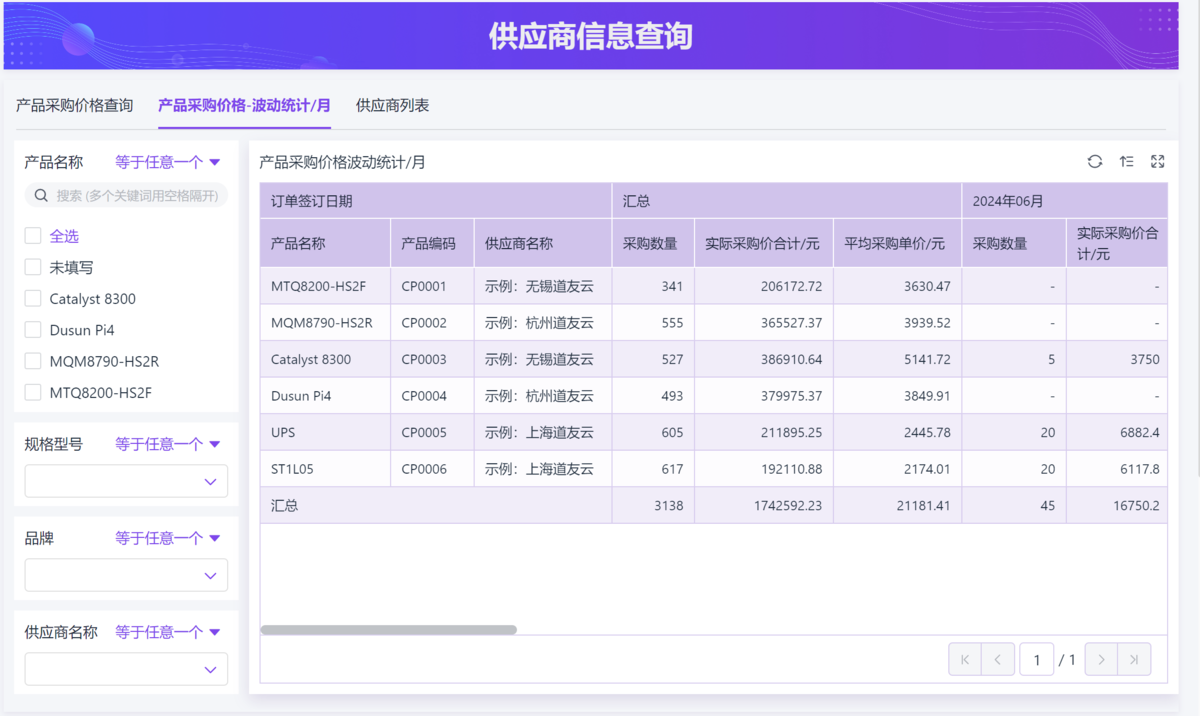Open the 供应商列表 tab
The width and height of the screenshot is (1200, 716).
(x=392, y=105)
